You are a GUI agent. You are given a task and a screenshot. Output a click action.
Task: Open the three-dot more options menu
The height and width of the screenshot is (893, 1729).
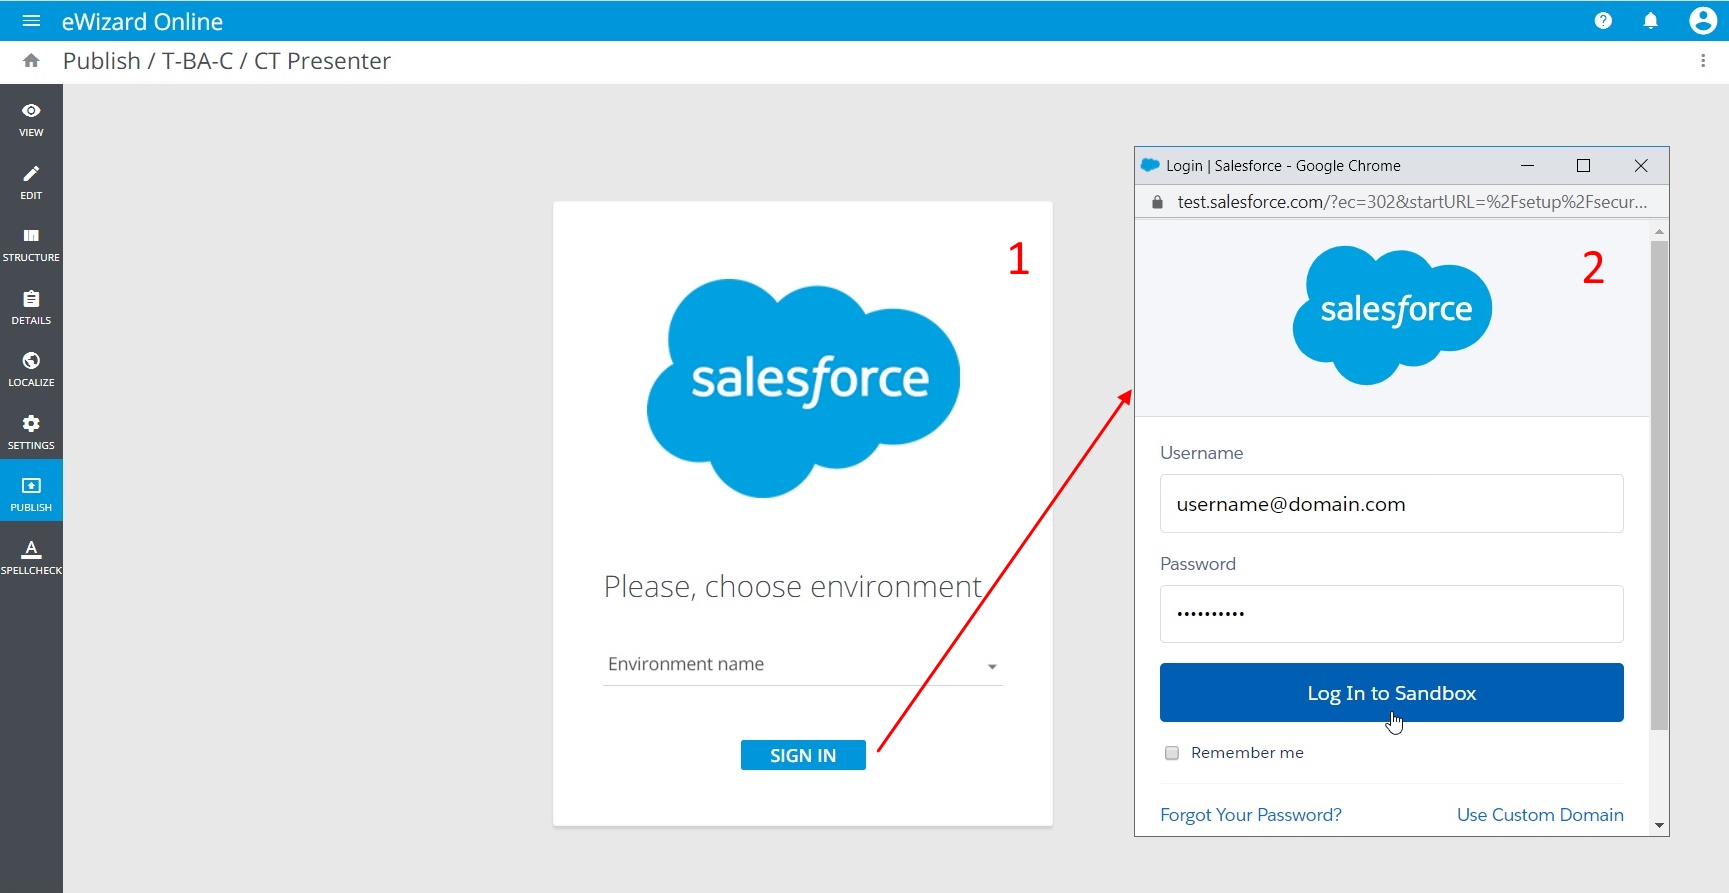[x=1703, y=61]
